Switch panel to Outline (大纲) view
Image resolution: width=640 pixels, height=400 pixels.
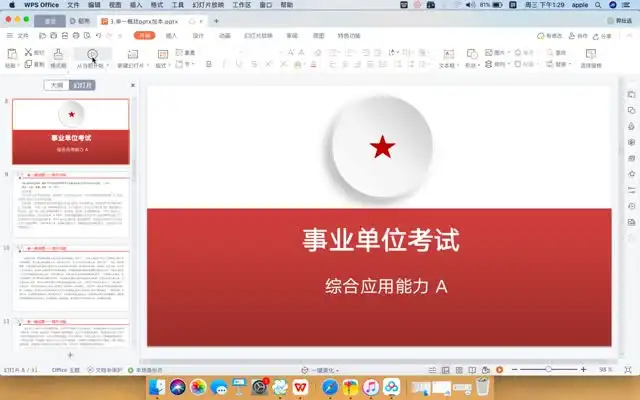(x=59, y=85)
